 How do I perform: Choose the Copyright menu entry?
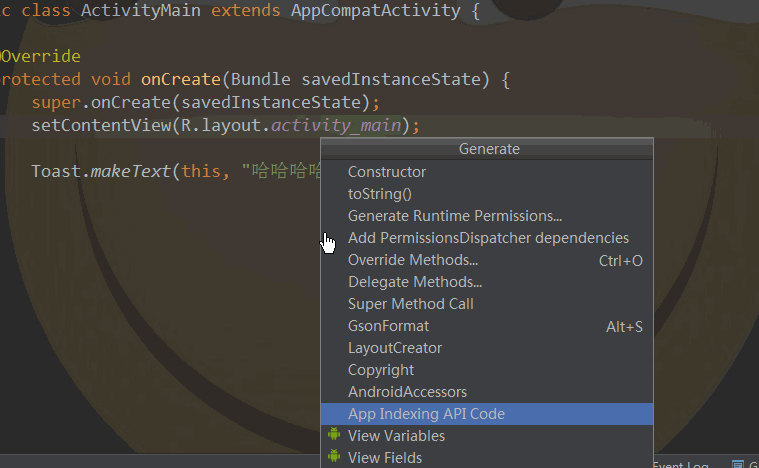[x=381, y=370]
